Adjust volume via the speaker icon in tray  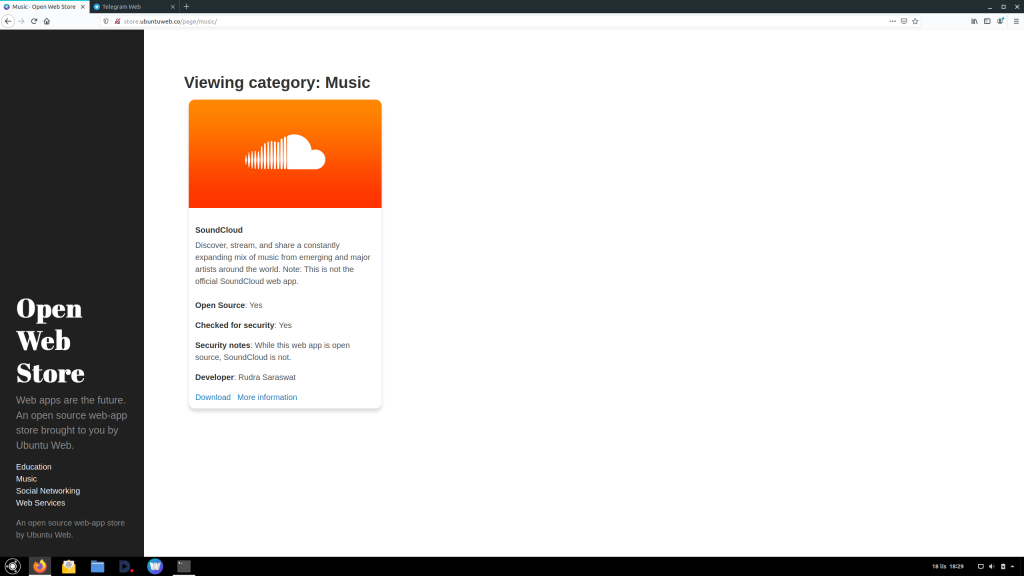[992, 566]
